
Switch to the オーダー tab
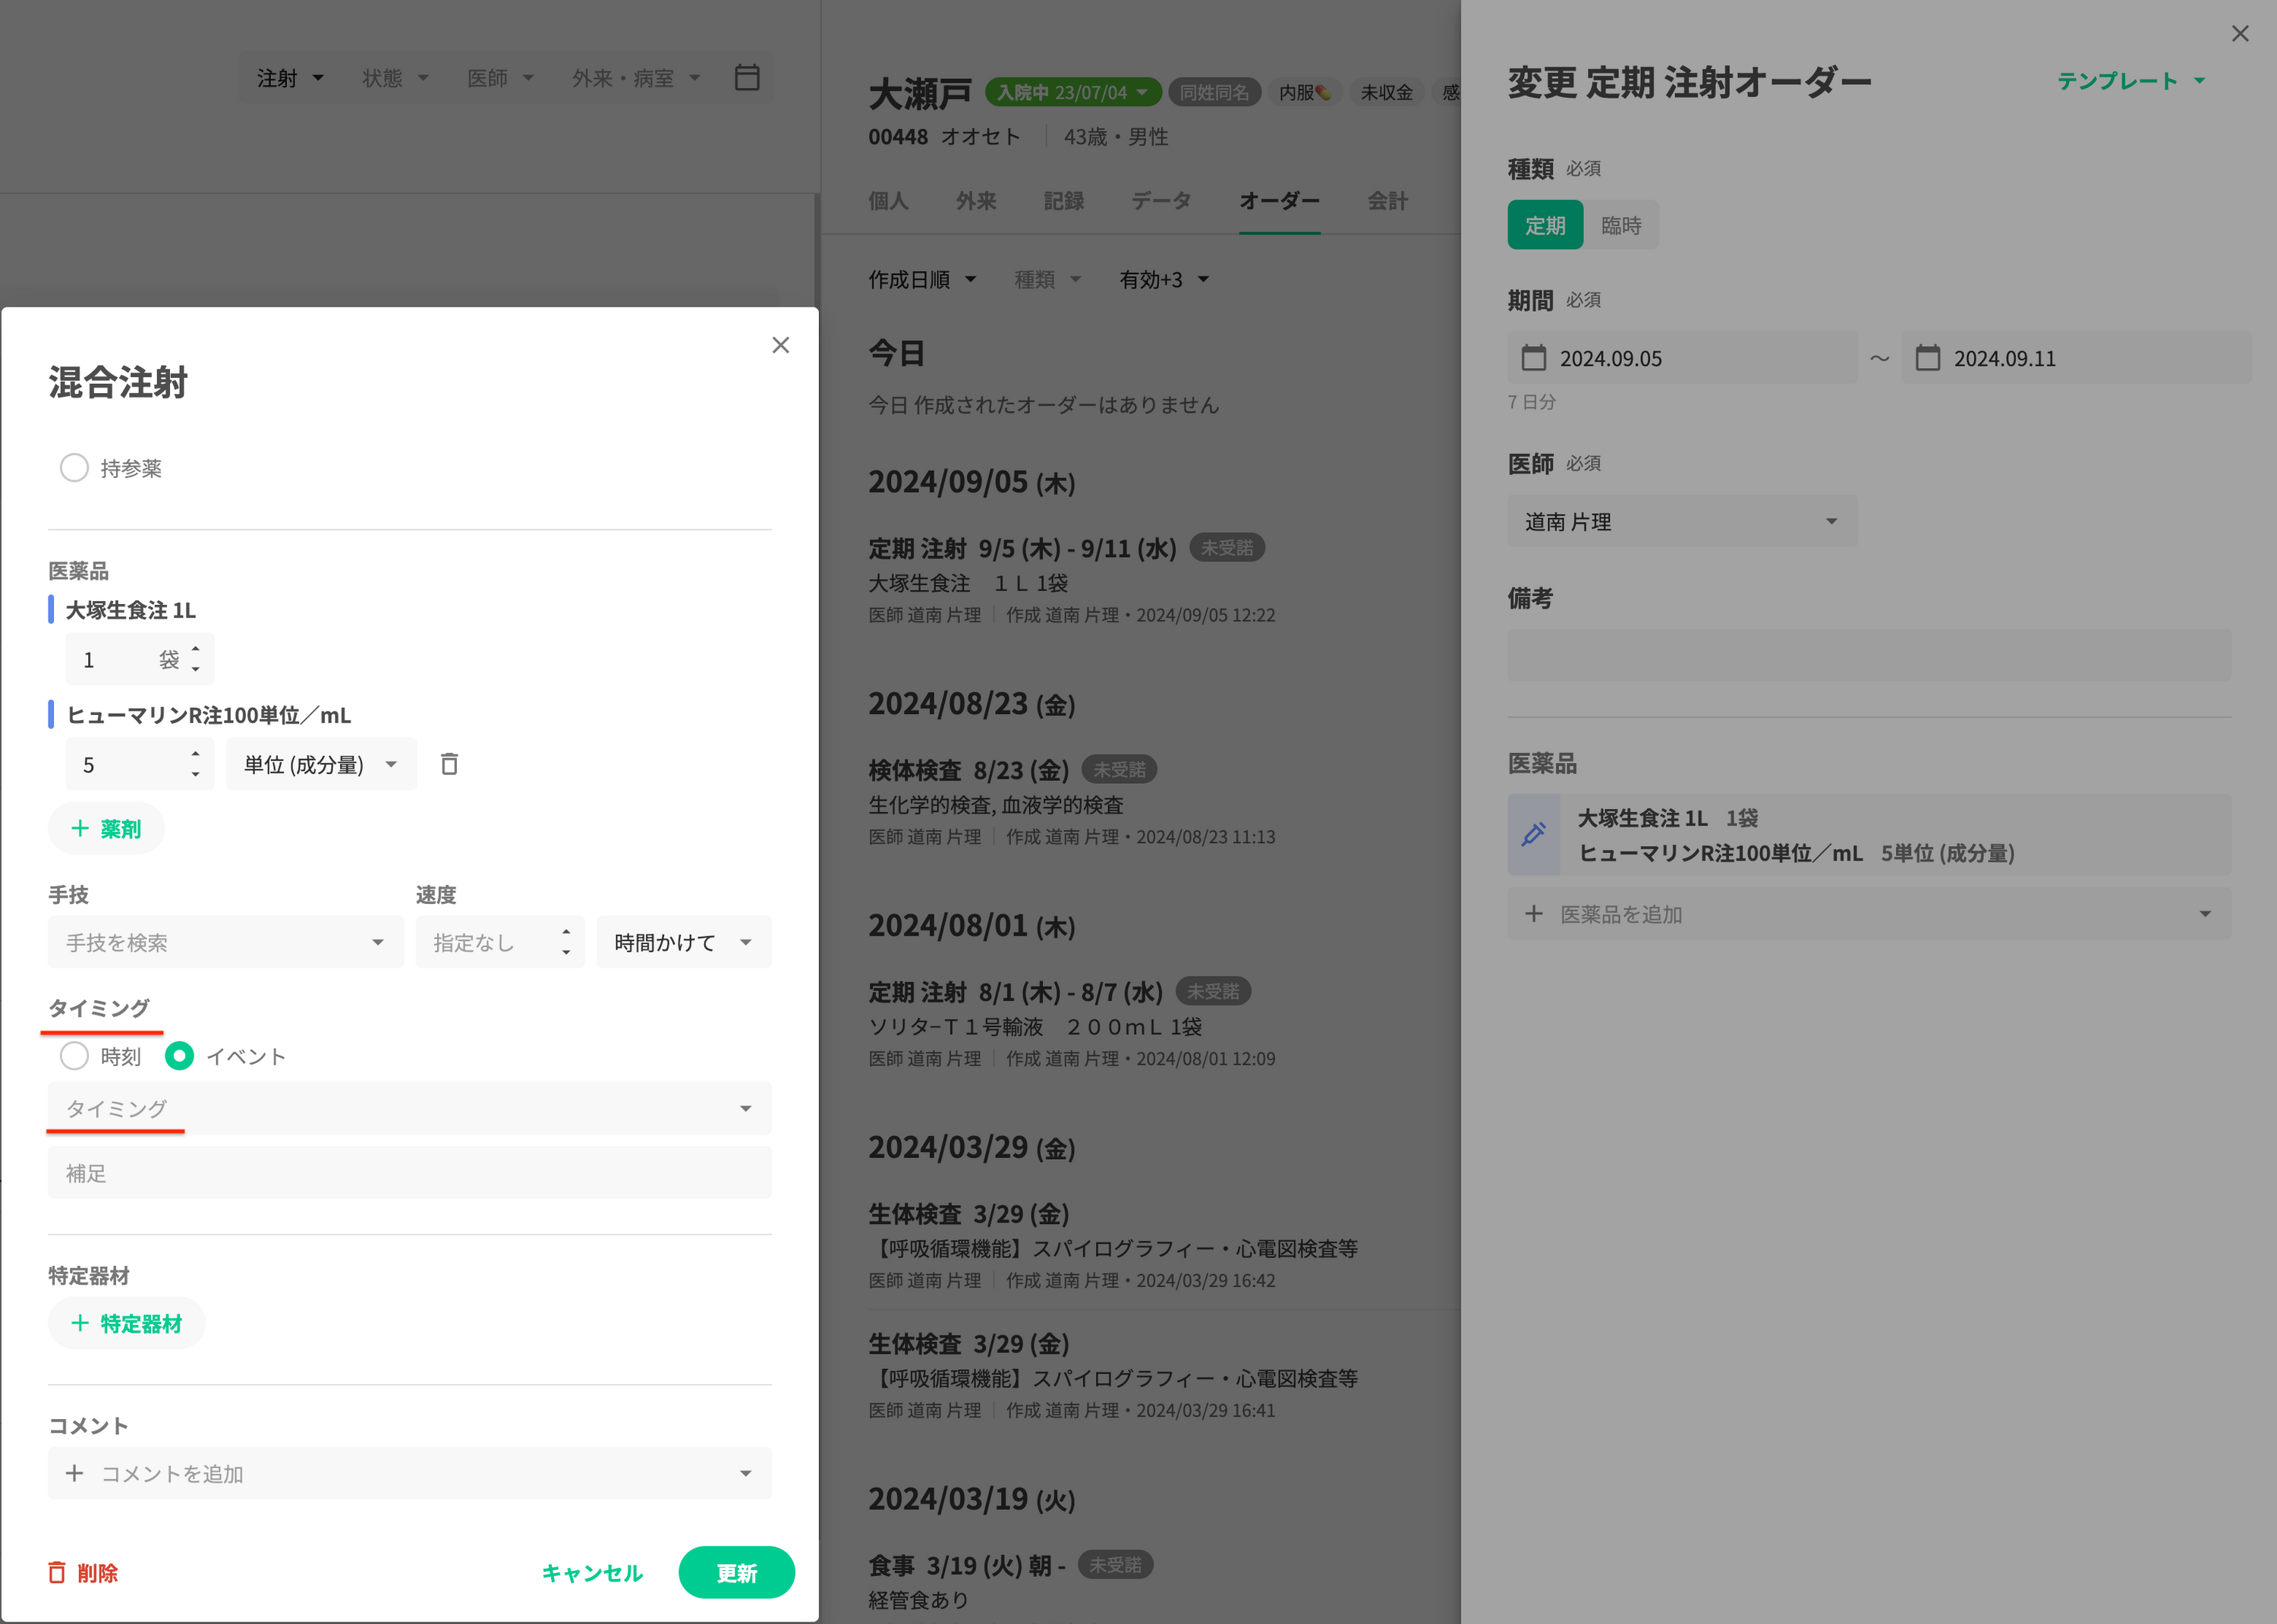(1279, 200)
